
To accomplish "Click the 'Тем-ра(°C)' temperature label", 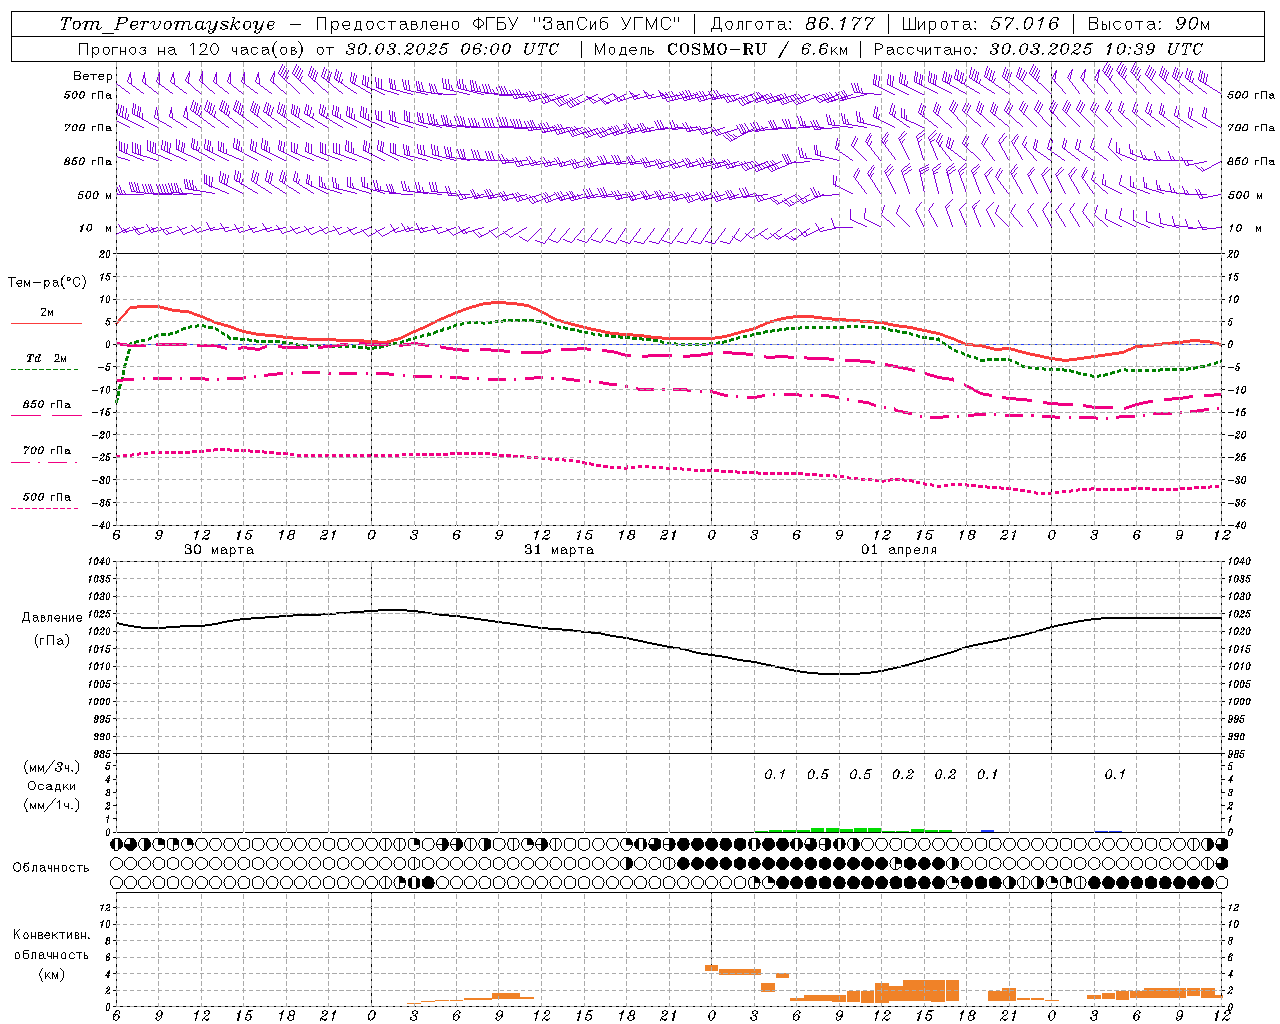I will pyautogui.click(x=47, y=283).
